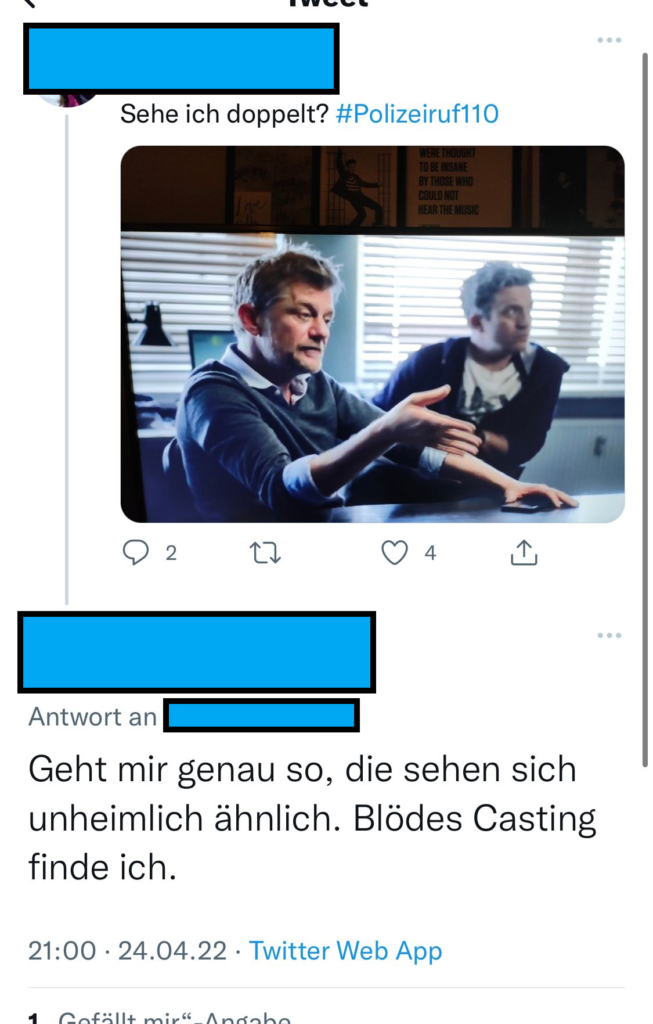The width and height of the screenshot is (653, 1024).
Task: Click the like count number 4
Action: pos(430,553)
